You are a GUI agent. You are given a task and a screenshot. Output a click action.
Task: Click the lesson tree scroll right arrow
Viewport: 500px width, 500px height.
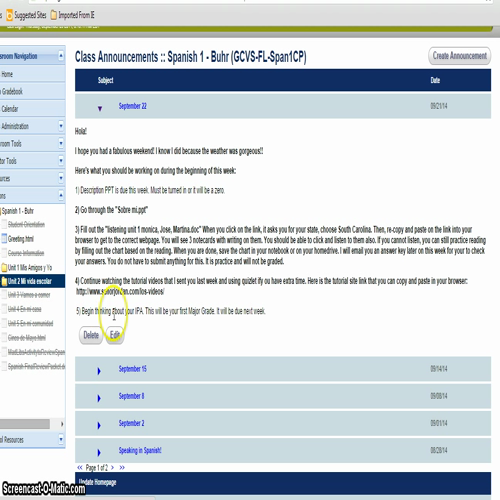click(62, 424)
